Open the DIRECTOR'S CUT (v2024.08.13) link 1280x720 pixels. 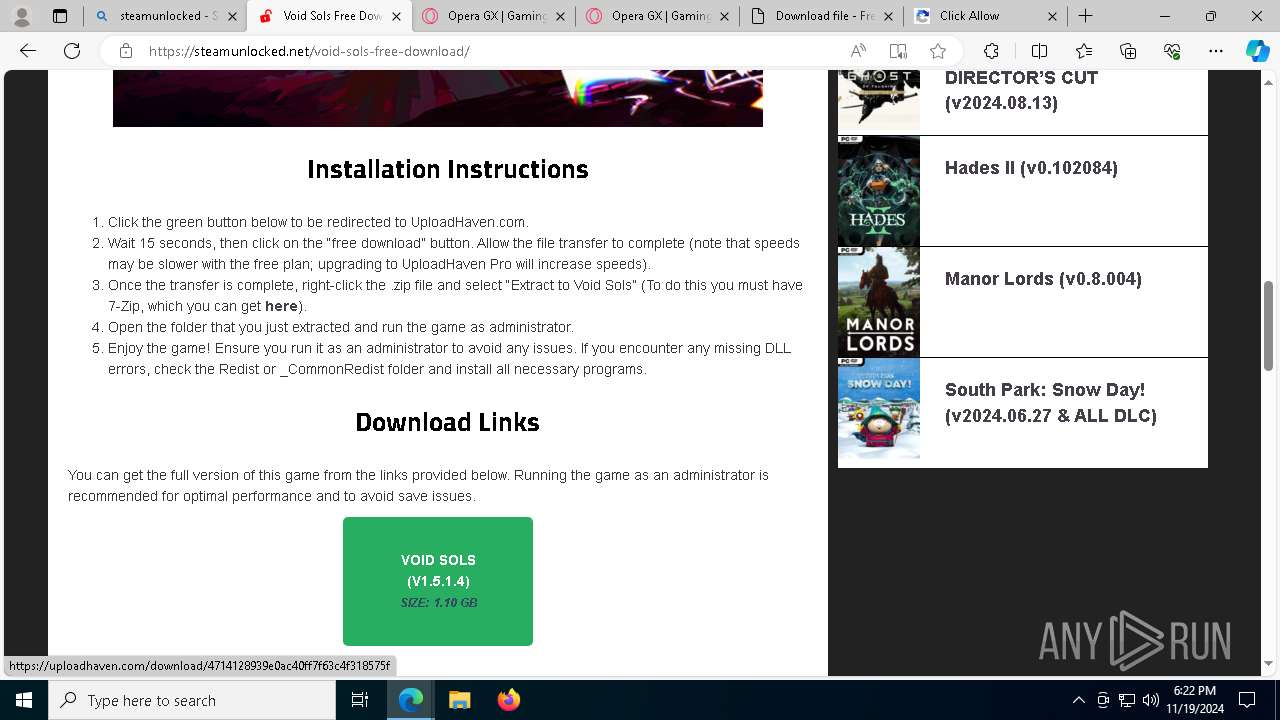point(1021,90)
